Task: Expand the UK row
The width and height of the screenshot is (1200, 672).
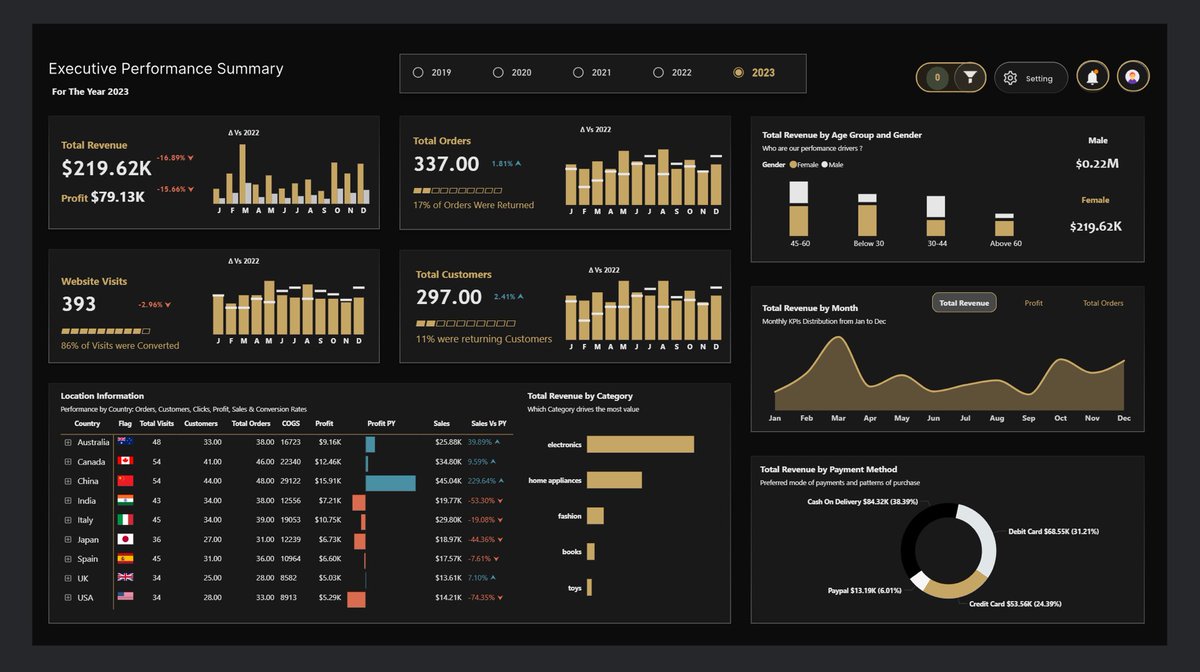Action: pyautogui.click(x=68, y=579)
